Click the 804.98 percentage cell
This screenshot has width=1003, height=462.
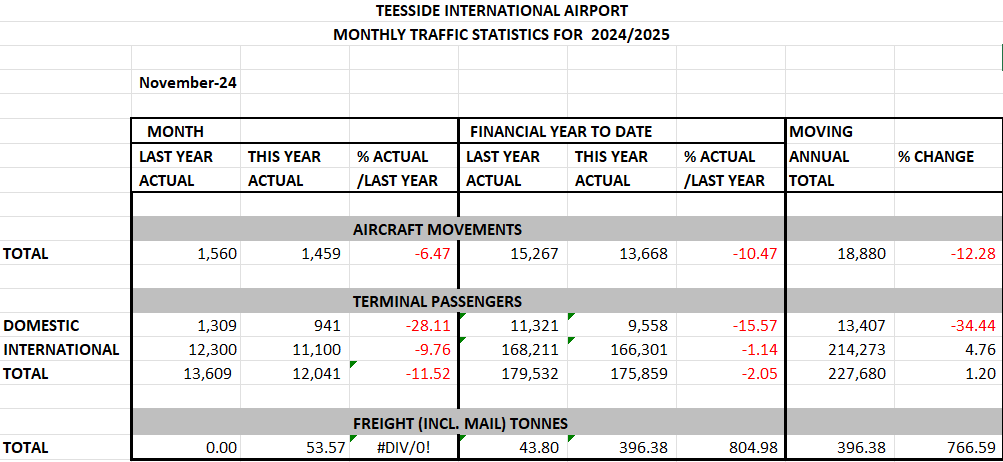(731, 447)
